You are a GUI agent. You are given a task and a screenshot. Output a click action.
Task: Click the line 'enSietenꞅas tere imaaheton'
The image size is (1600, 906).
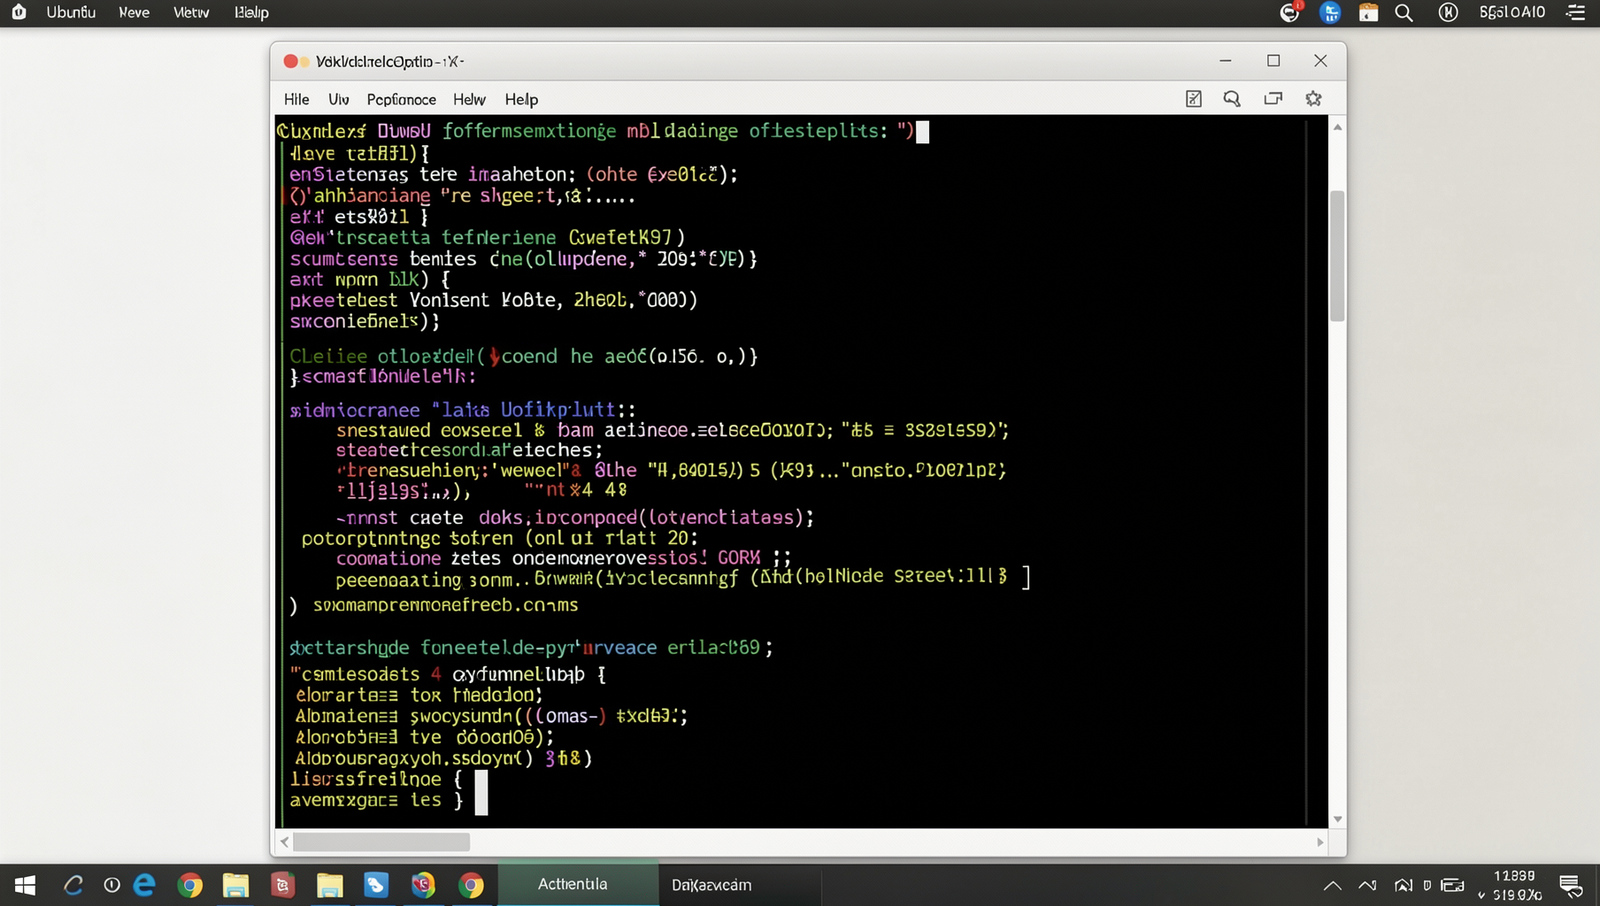click(x=513, y=174)
